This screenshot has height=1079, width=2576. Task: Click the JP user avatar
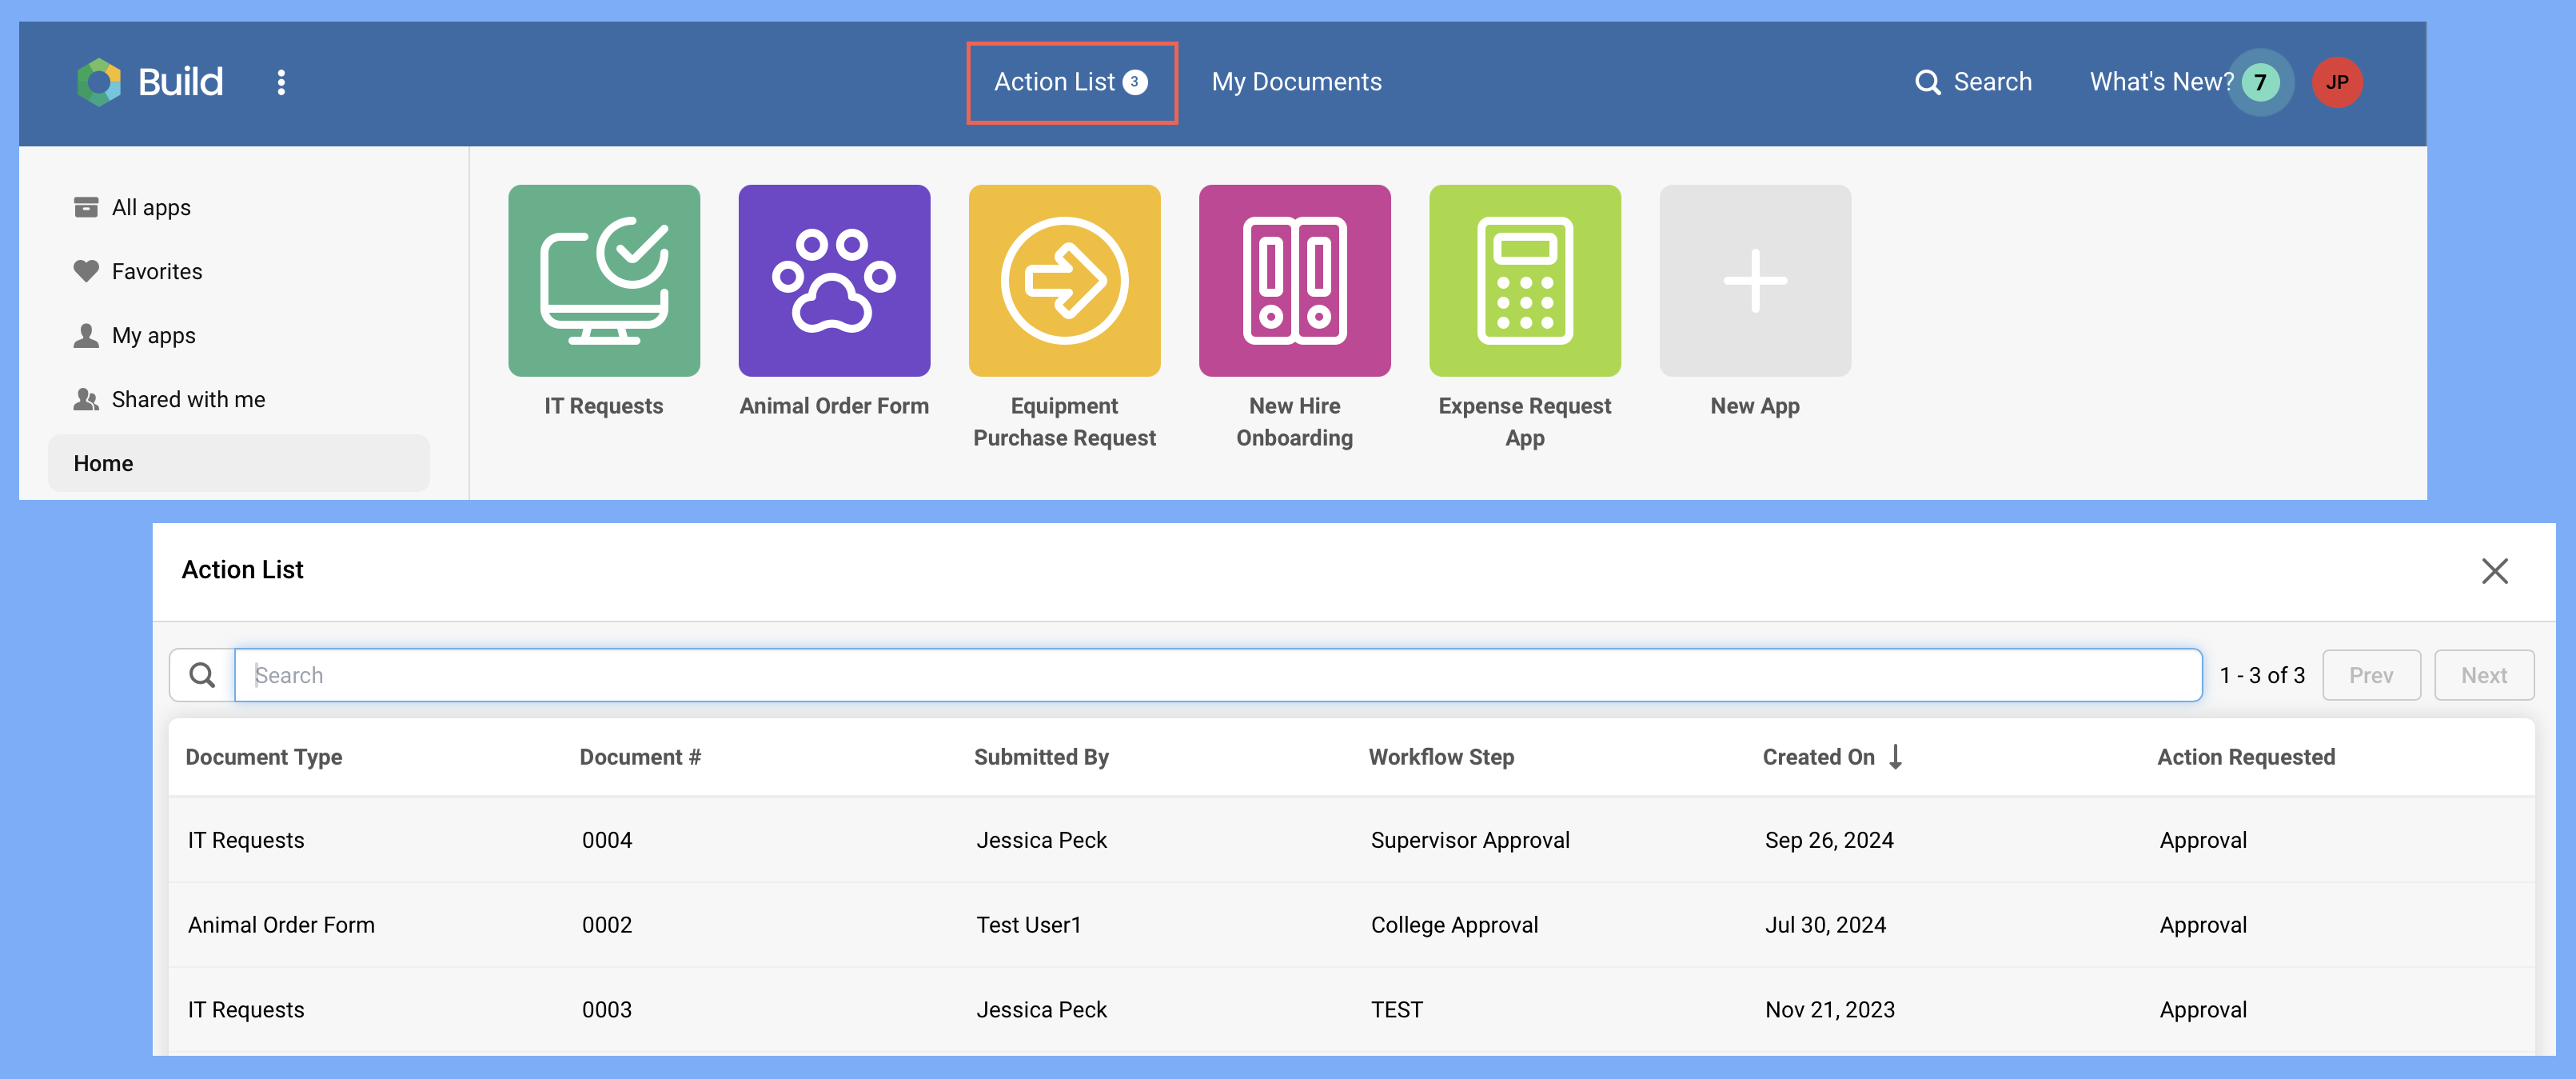point(2336,82)
